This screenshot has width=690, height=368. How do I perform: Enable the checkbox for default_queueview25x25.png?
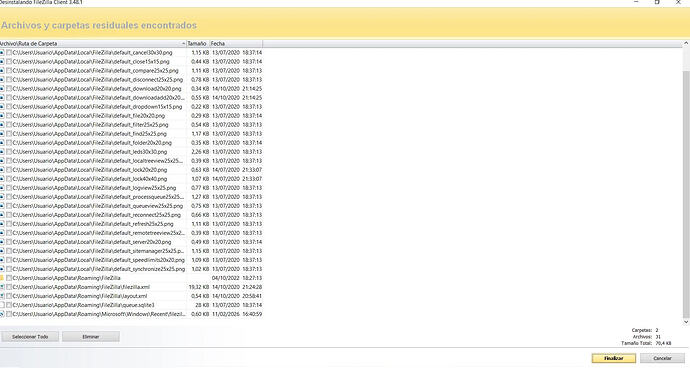9,206
